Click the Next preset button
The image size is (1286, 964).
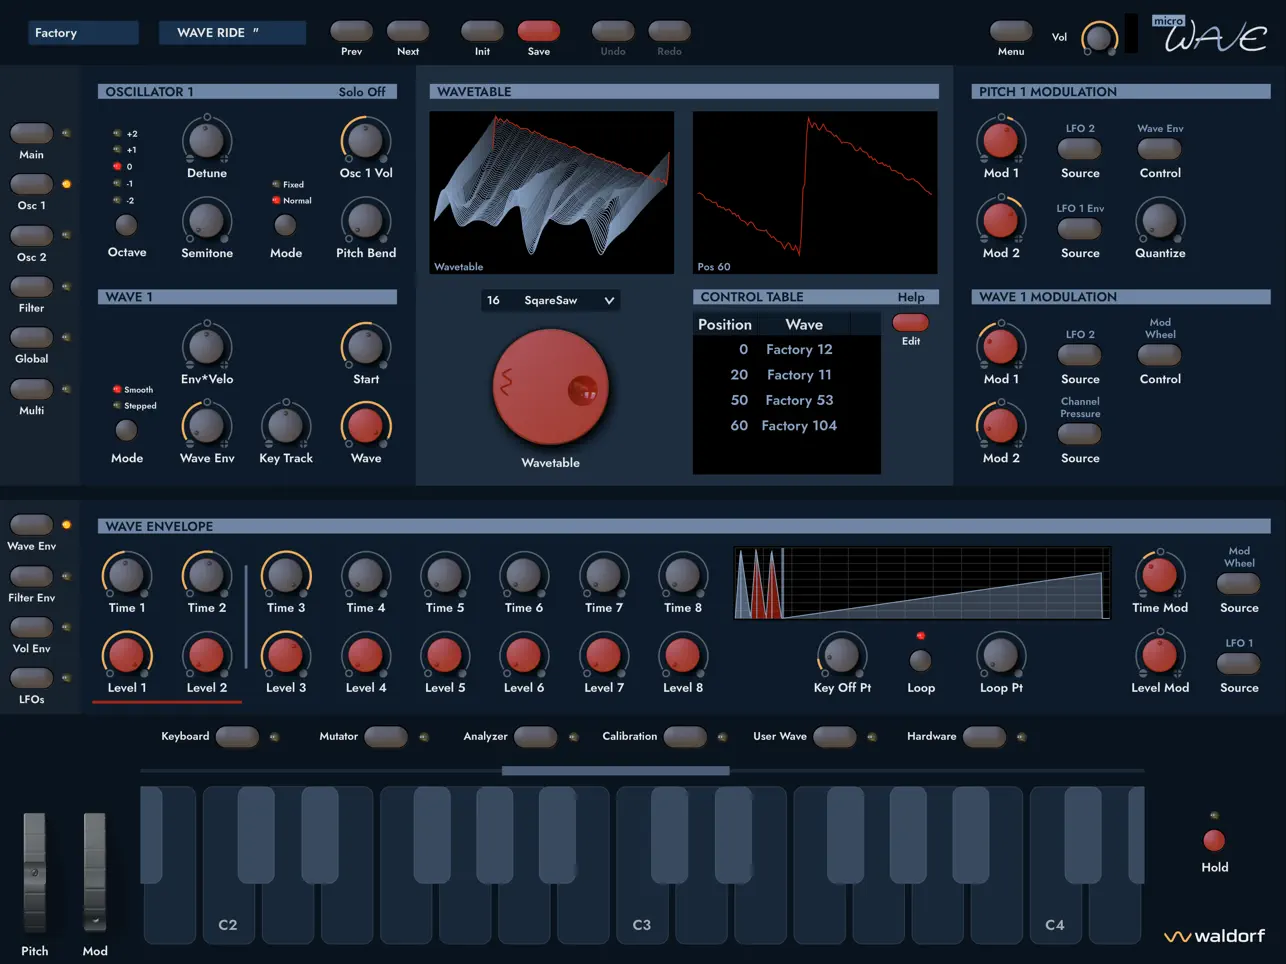408,31
